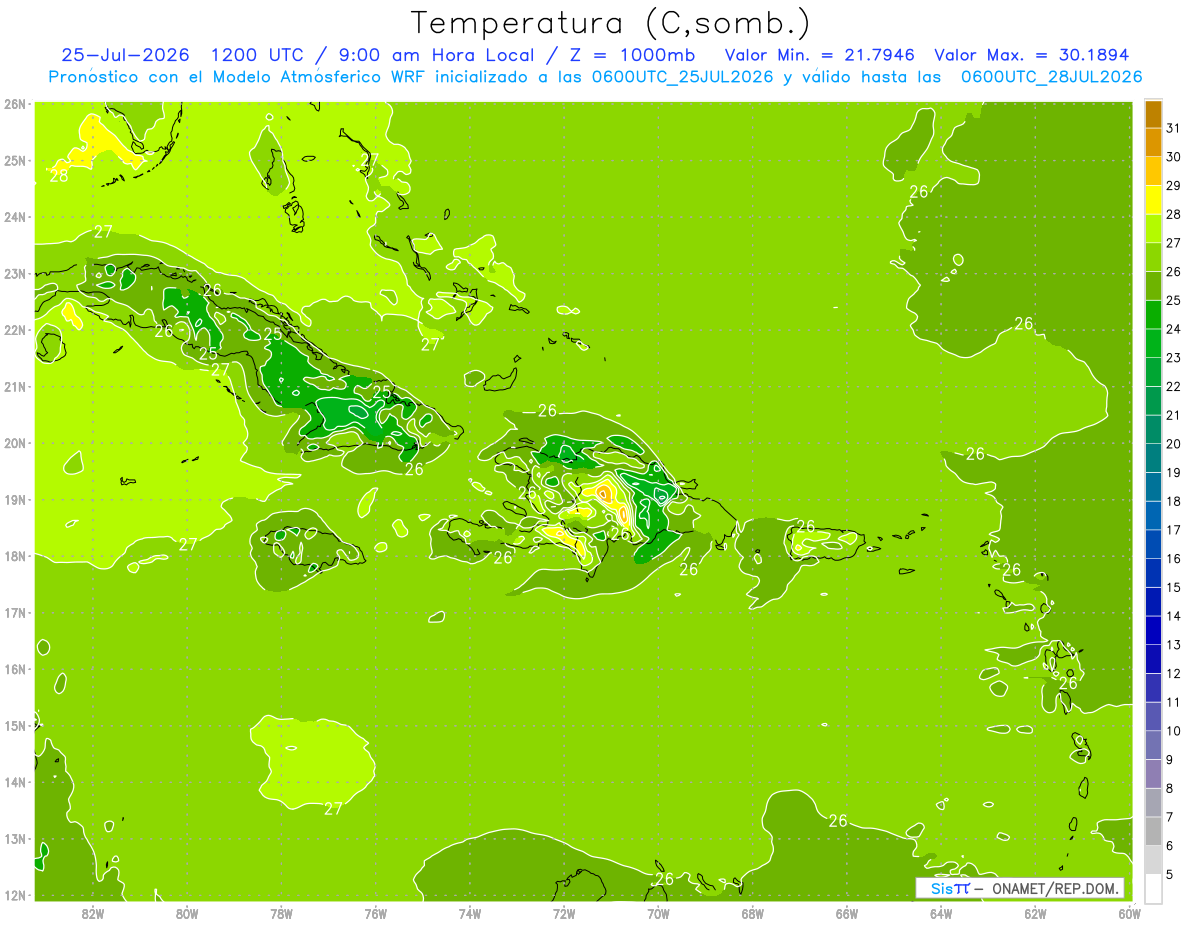This screenshot has height=927, width=1200.
Task: Click the title "Temperatura (C,somb.)"
Action: coord(610,23)
